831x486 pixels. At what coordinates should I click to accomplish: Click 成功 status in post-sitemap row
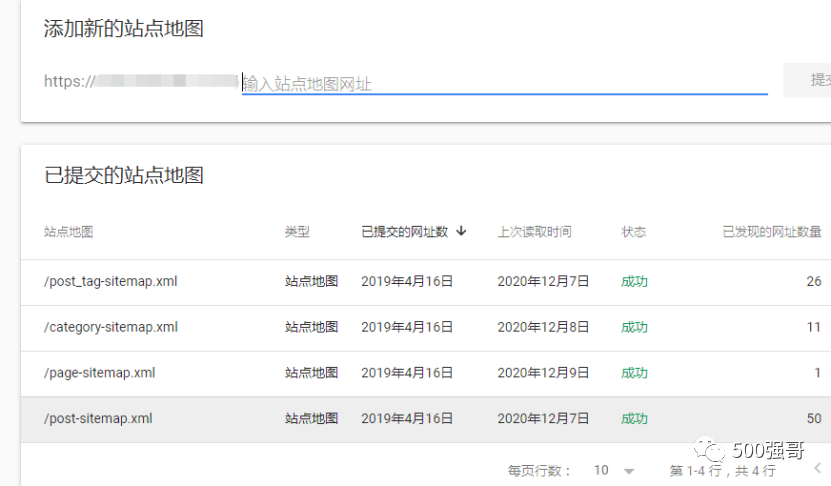pyautogui.click(x=634, y=418)
